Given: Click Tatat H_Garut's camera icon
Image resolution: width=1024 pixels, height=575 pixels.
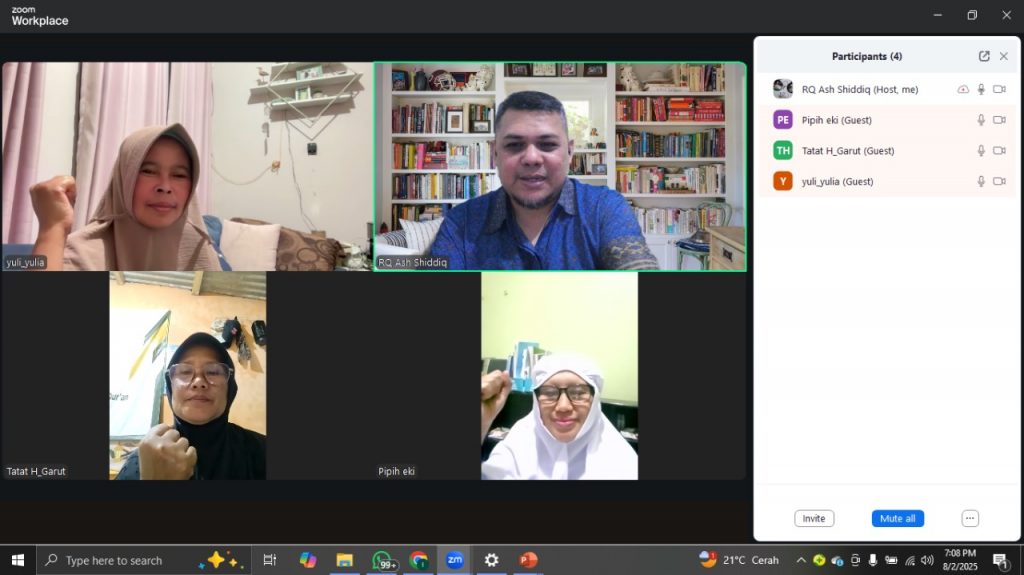Looking at the screenshot, I should tap(999, 151).
